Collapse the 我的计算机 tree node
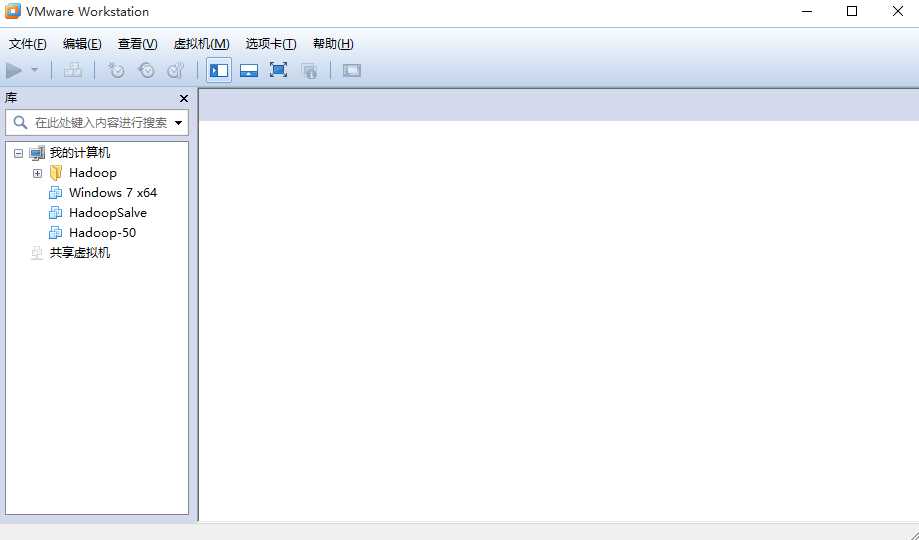The image size is (919, 540). click(19, 154)
